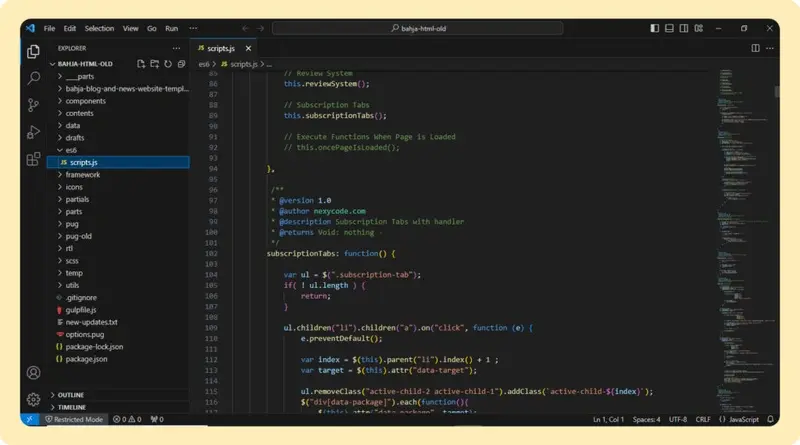The height and width of the screenshot is (445, 800).
Task: Open the Extensions view icon
Action: tap(33, 159)
